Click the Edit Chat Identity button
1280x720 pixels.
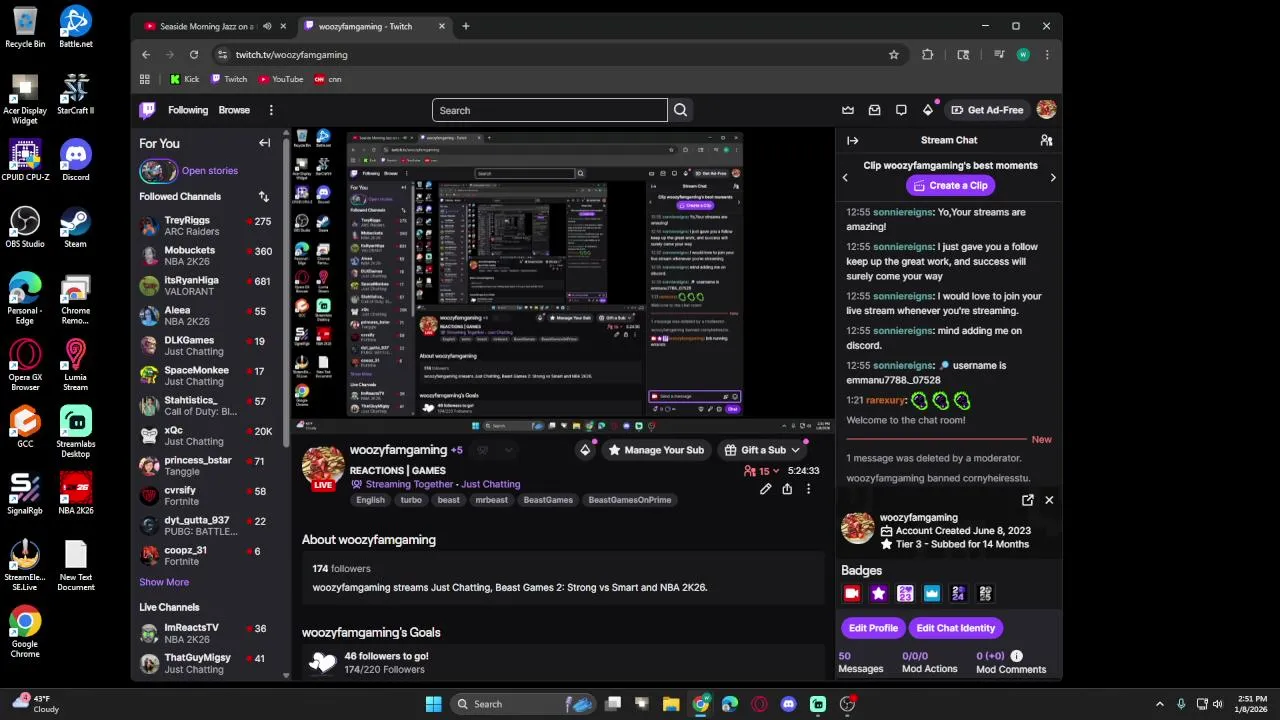(956, 628)
